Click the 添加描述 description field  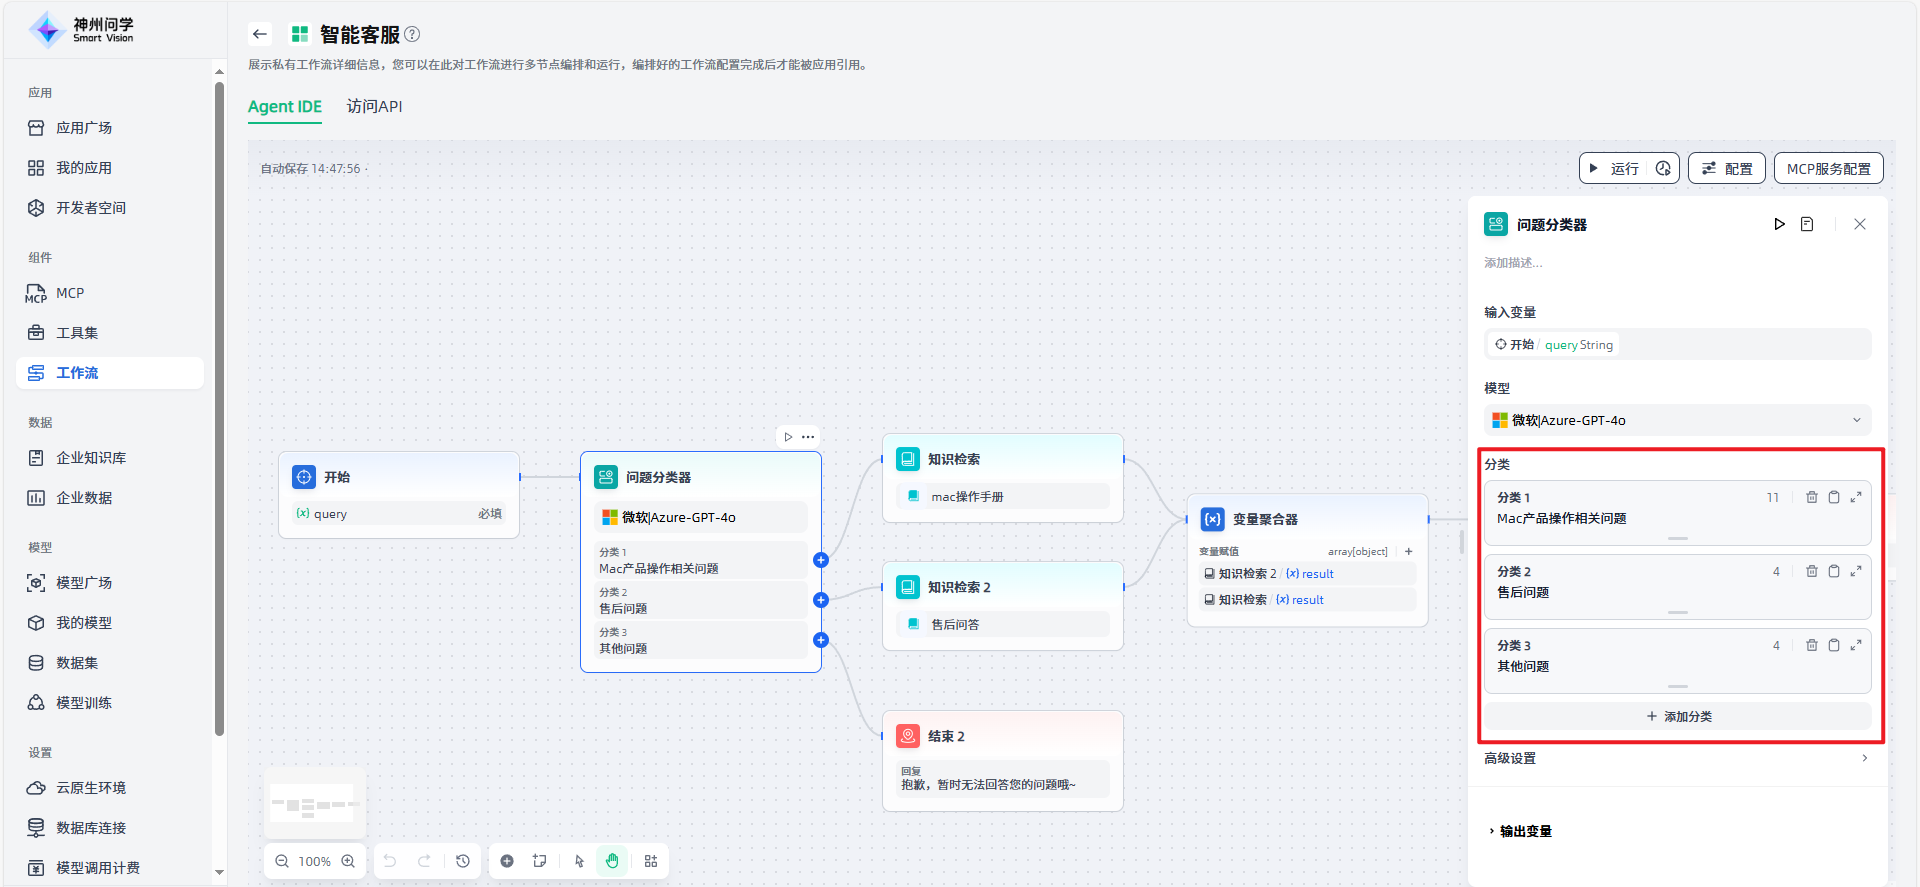[x=1513, y=263]
